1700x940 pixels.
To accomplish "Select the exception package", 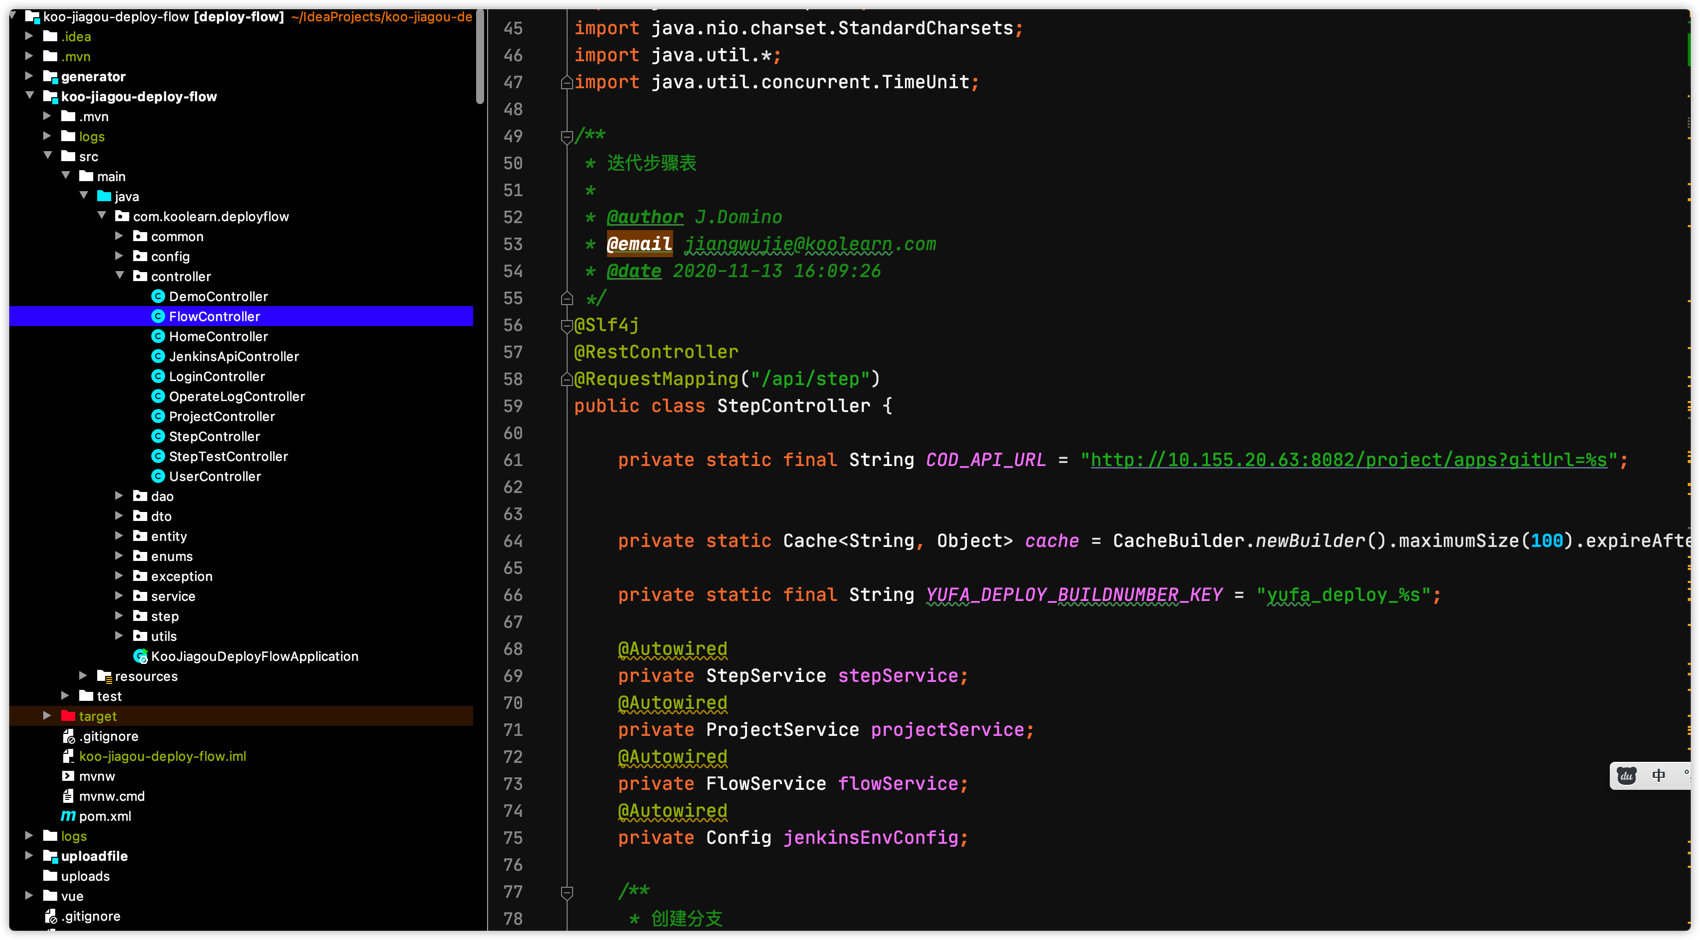I will point(182,576).
